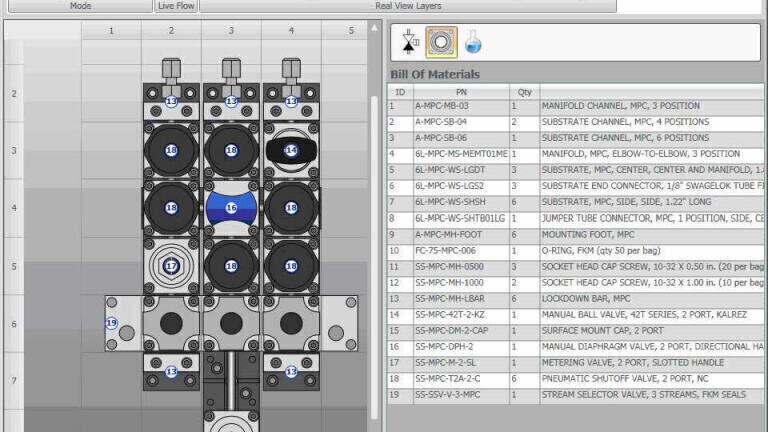Image resolution: width=768 pixels, height=432 pixels.
Task: Select BOM row SS-MPC-M-2-SL
Action: [576, 363]
